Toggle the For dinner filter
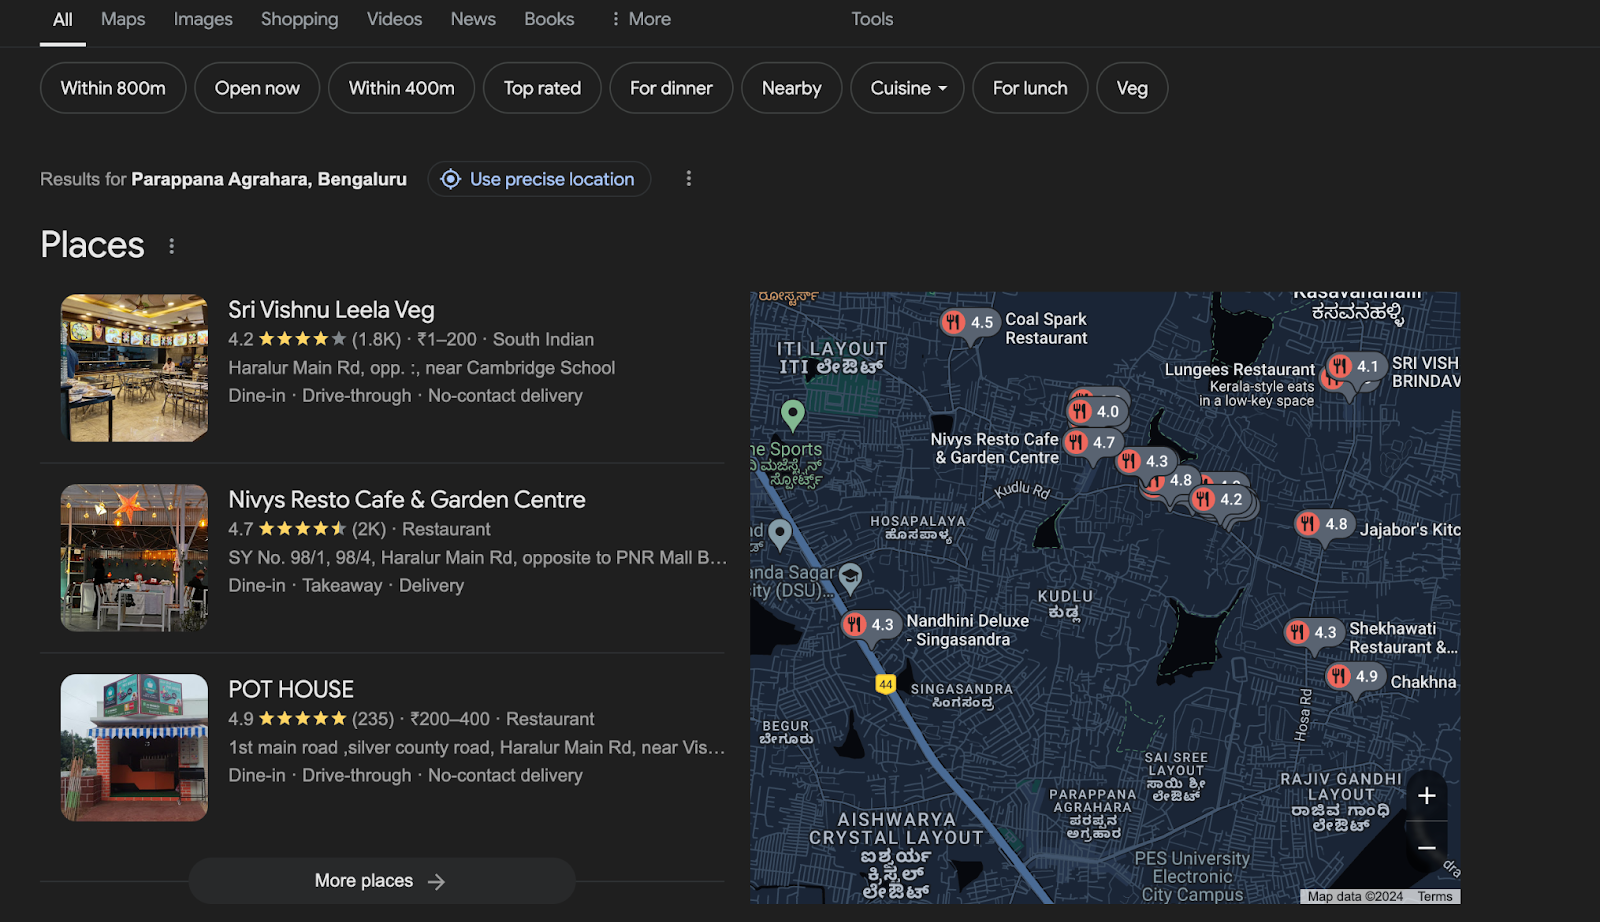 (671, 88)
